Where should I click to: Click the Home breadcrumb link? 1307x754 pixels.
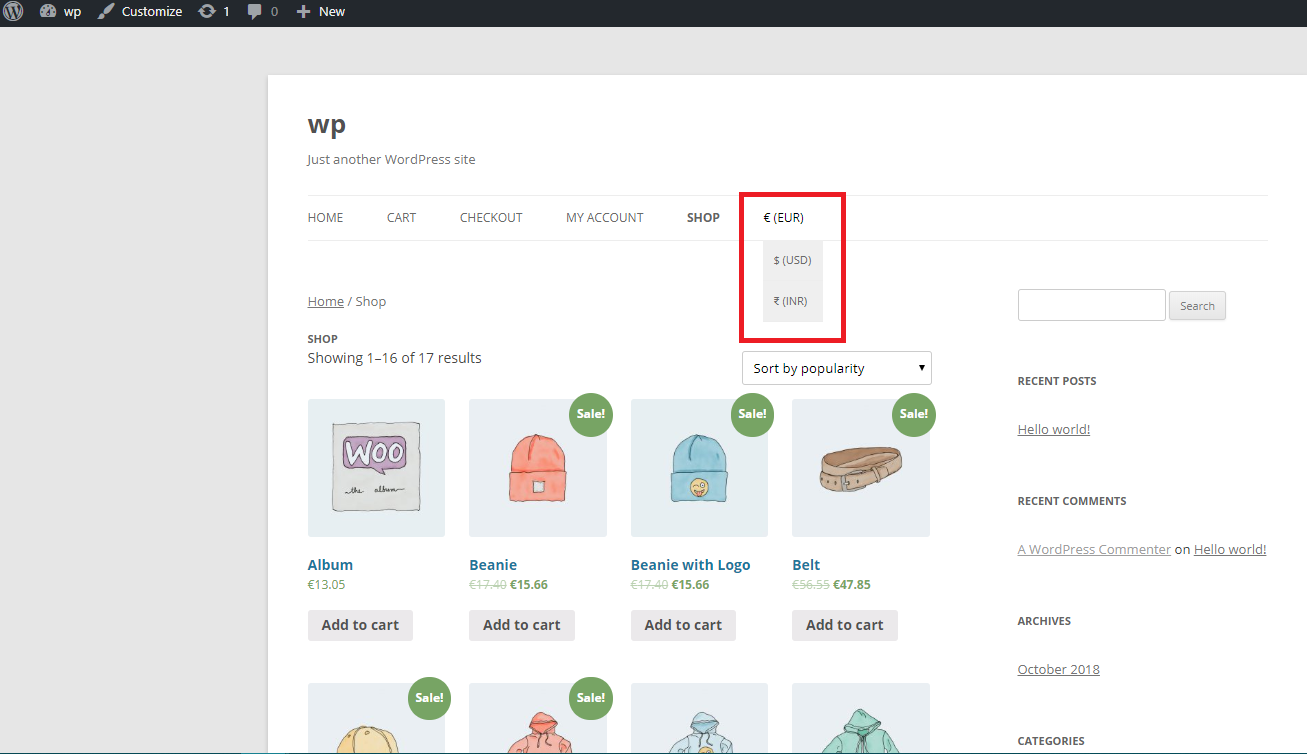click(325, 301)
